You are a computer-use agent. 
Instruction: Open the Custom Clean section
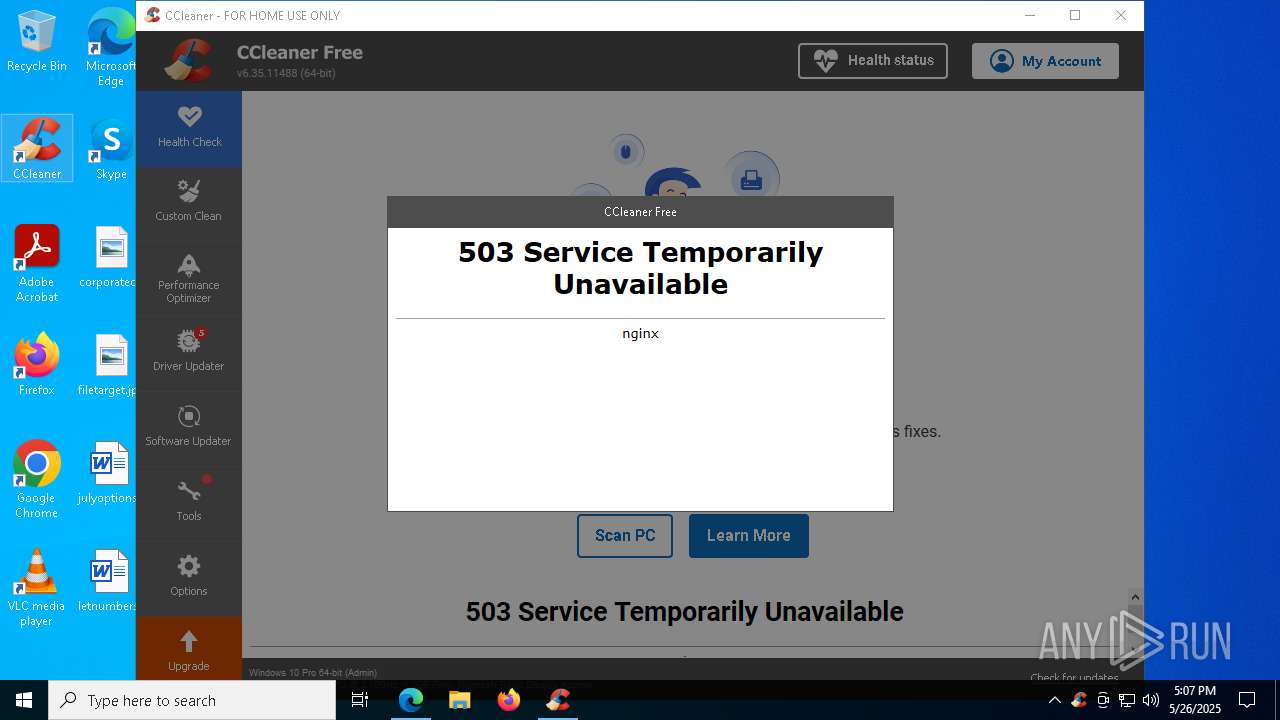pyautogui.click(x=189, y=203)
